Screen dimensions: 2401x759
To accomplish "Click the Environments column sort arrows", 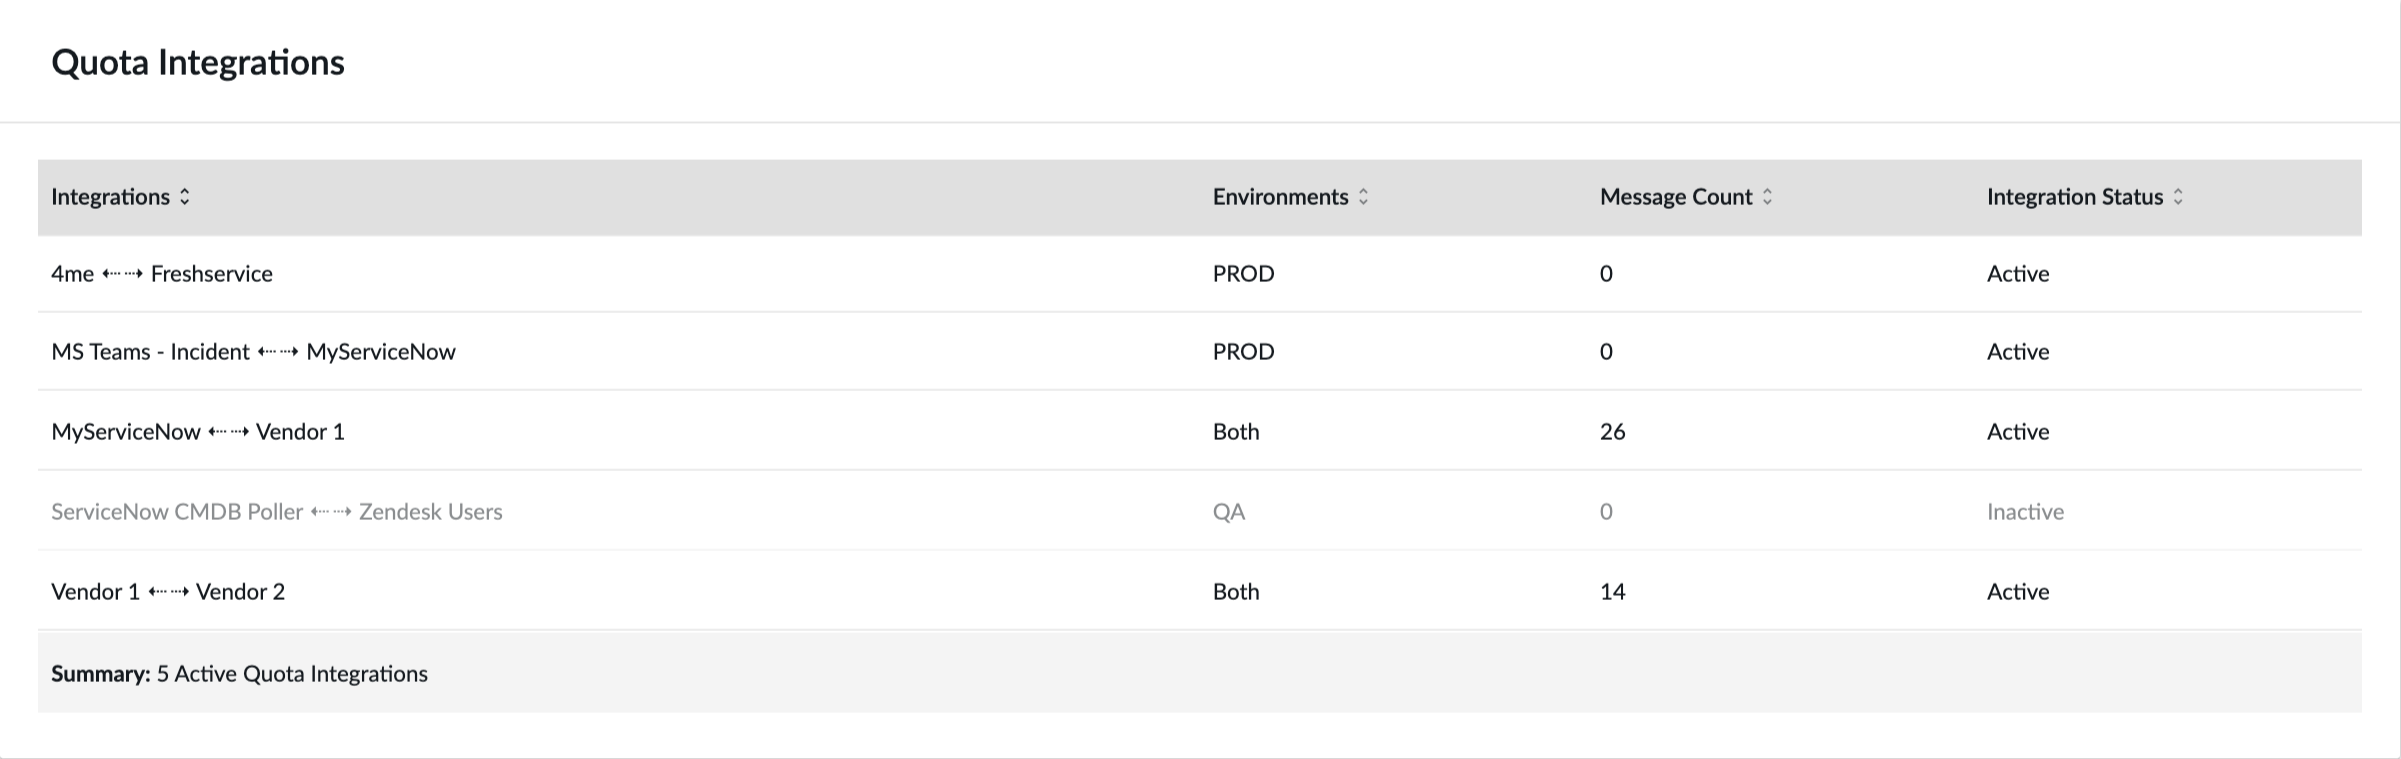I will (1363, 197).
